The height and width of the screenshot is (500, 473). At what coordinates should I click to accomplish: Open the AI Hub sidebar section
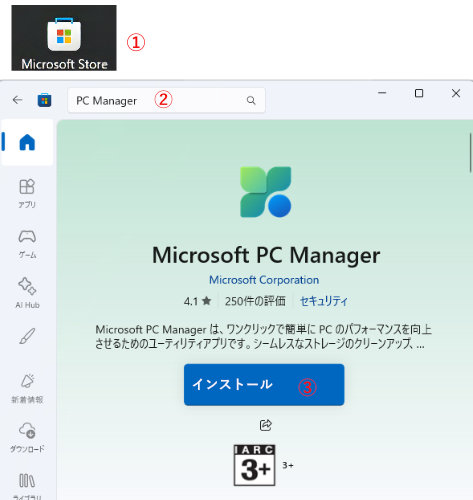(x=27, y=293)
